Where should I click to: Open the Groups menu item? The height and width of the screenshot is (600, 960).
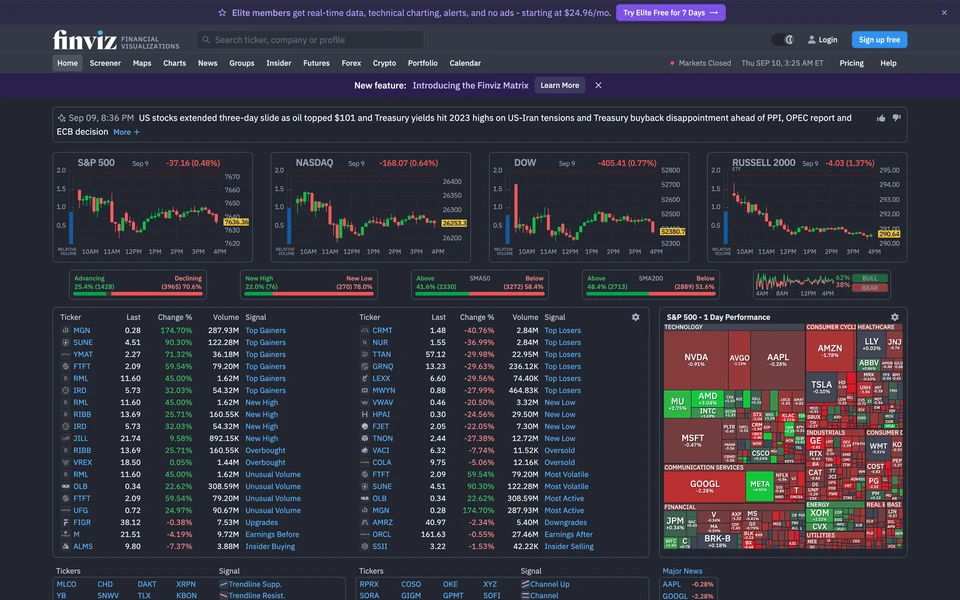(x=242, y=63)
